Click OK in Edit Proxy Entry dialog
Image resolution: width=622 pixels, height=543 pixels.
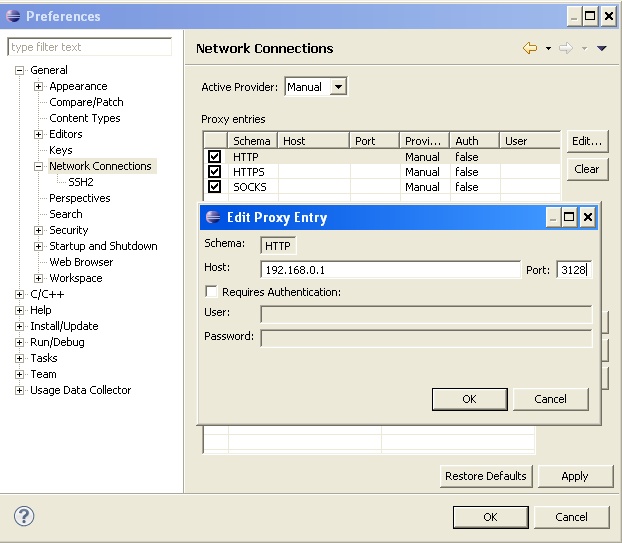click(469, 399)
